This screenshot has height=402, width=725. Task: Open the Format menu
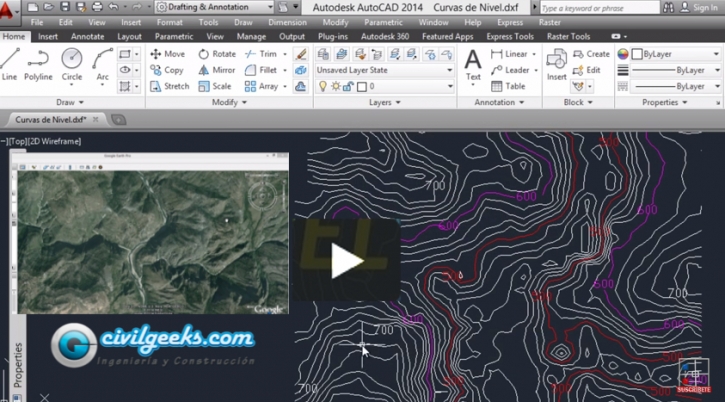click(169, 22)
